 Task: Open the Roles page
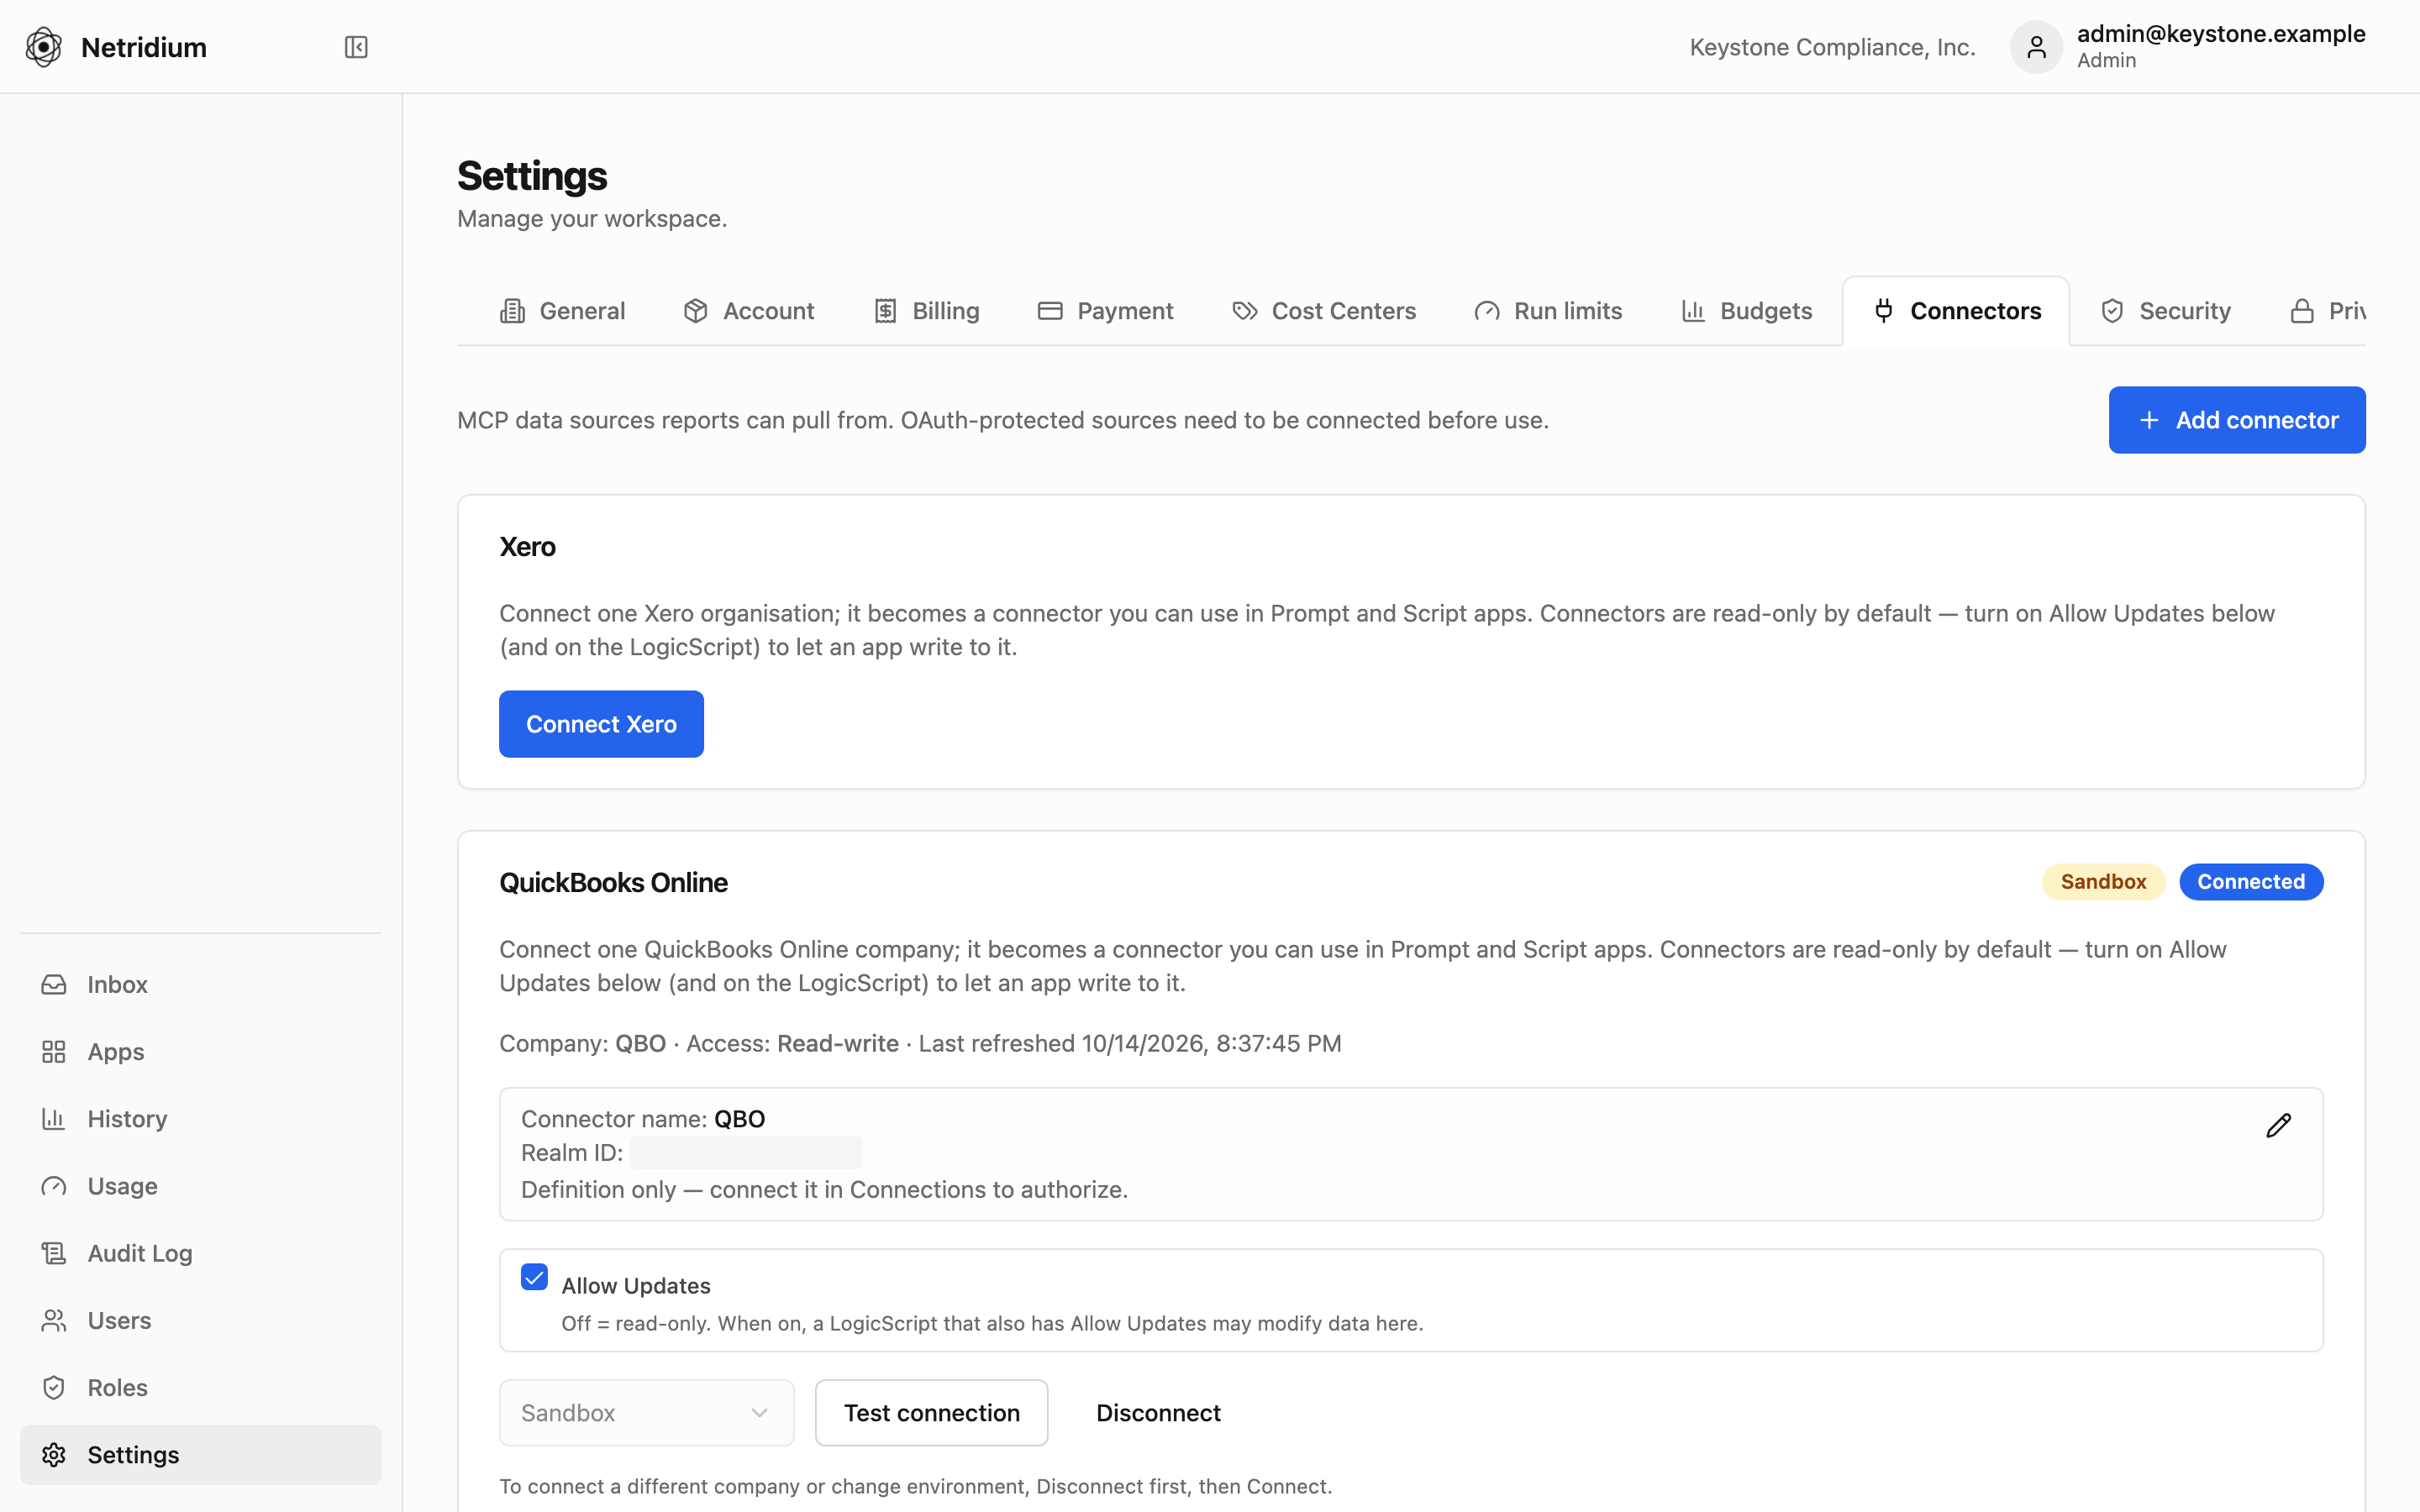tap(200, 1387)
